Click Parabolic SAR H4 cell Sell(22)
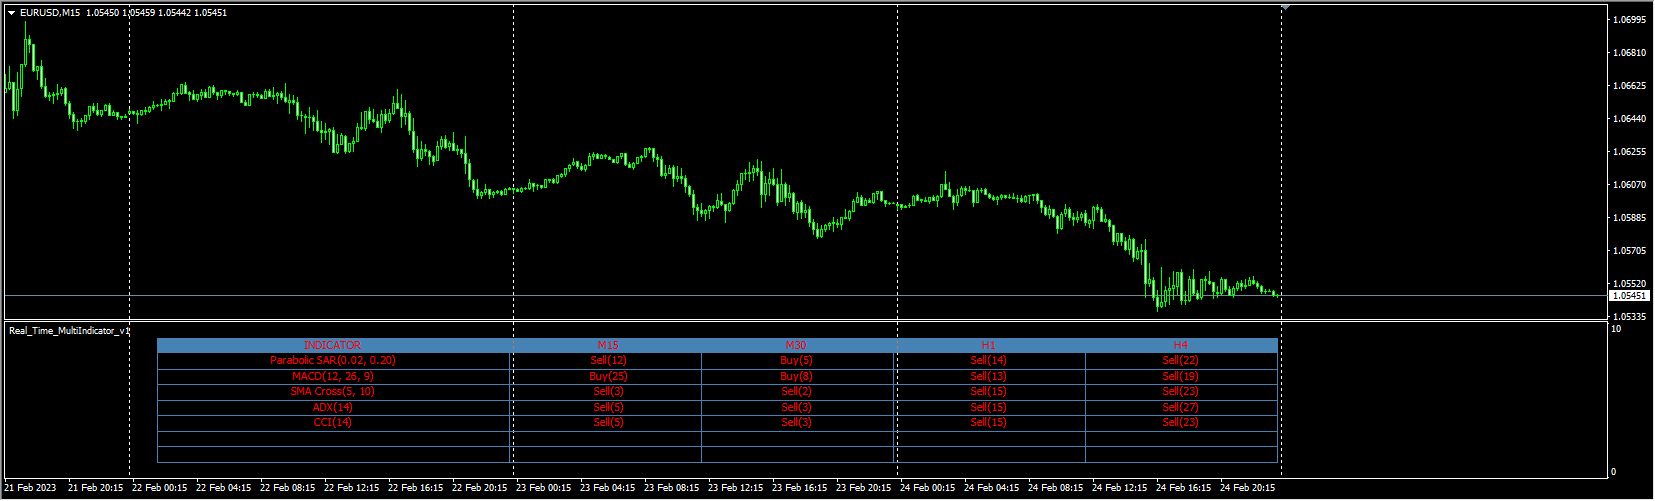The height and width of the screenshot is (501, 1655). (x=1181, y=360)
